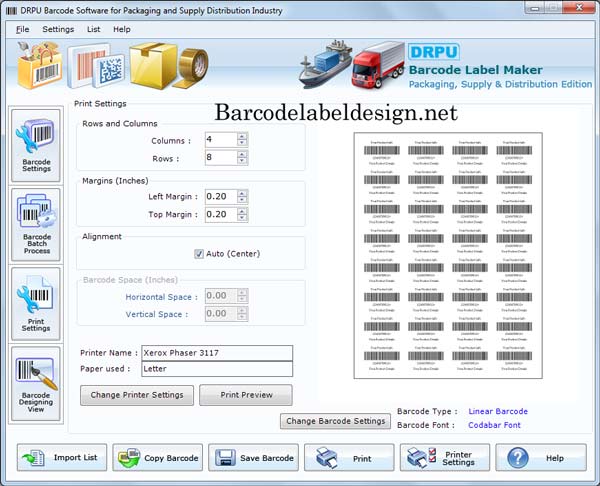The width and height of the screenshot is (600, 486).
Task: Click Change Barcode Settings button
Action: [x=336, y=421]
